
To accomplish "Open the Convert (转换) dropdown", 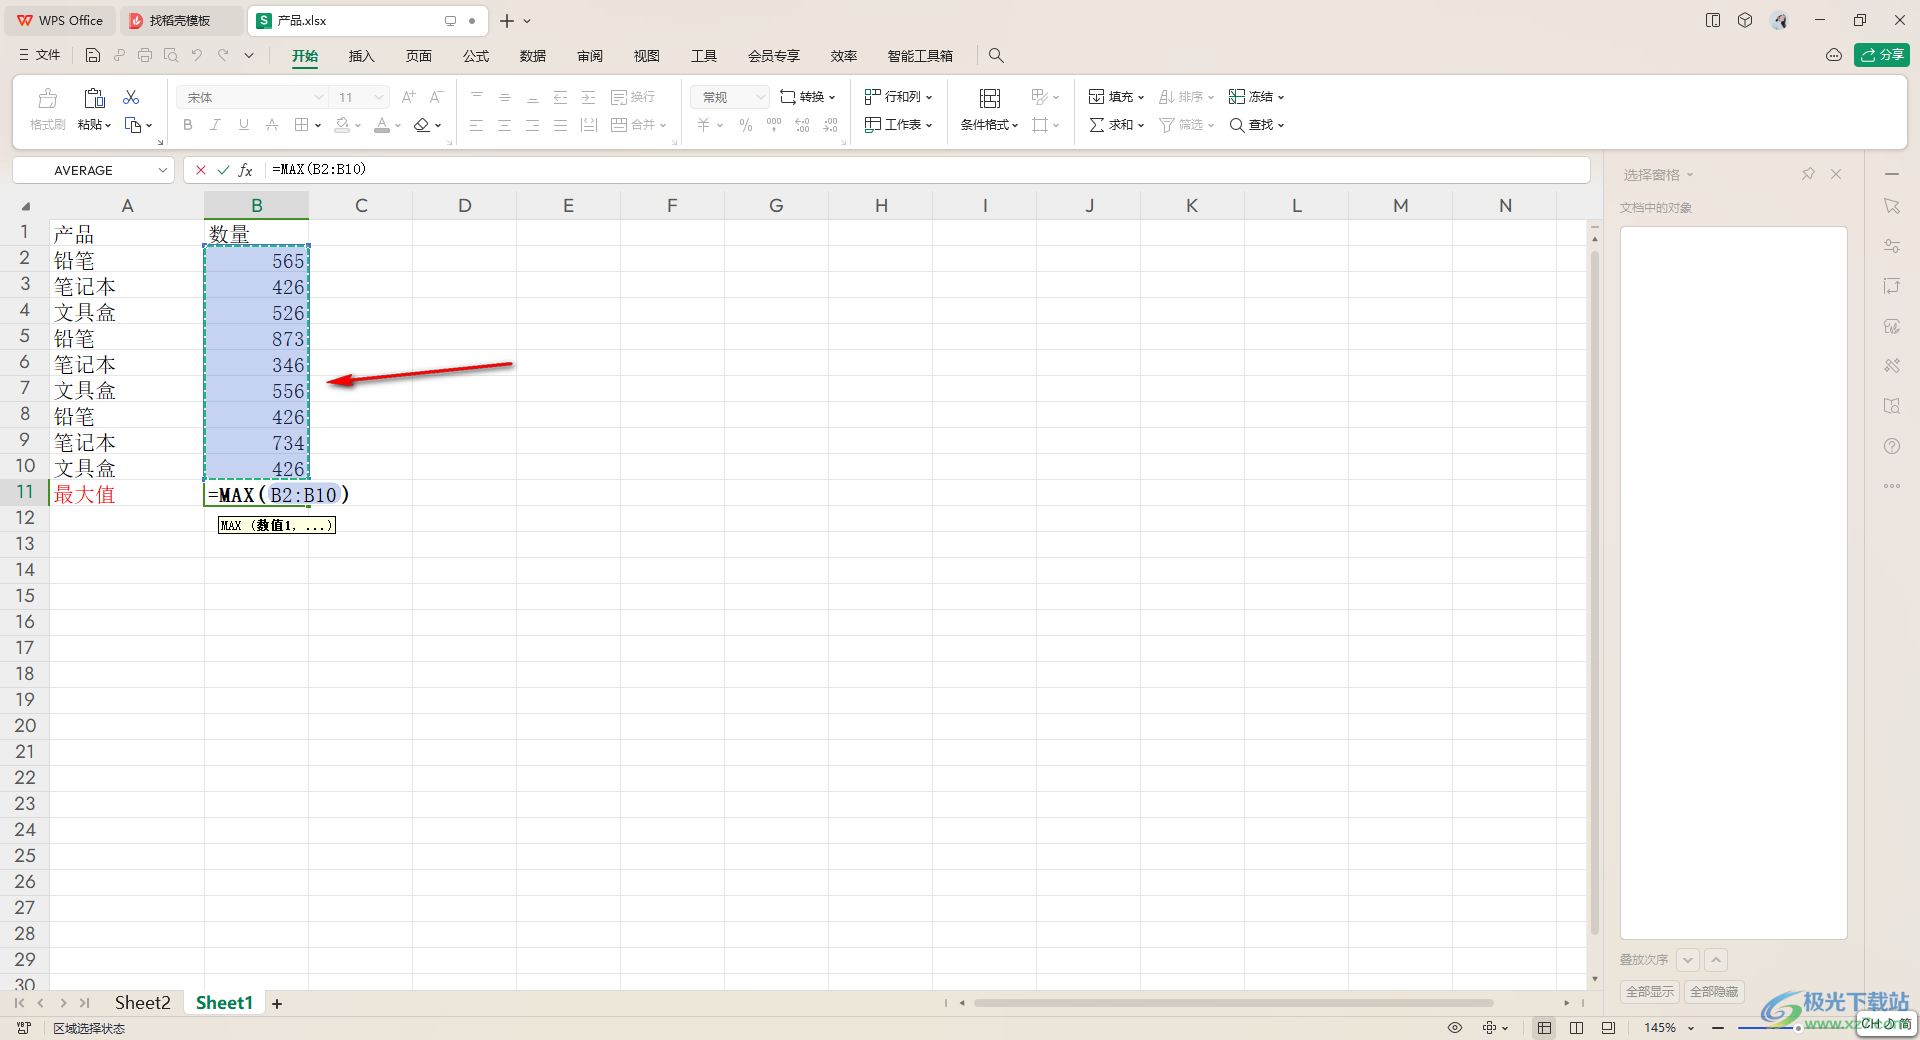I will [x=808, y=97].
